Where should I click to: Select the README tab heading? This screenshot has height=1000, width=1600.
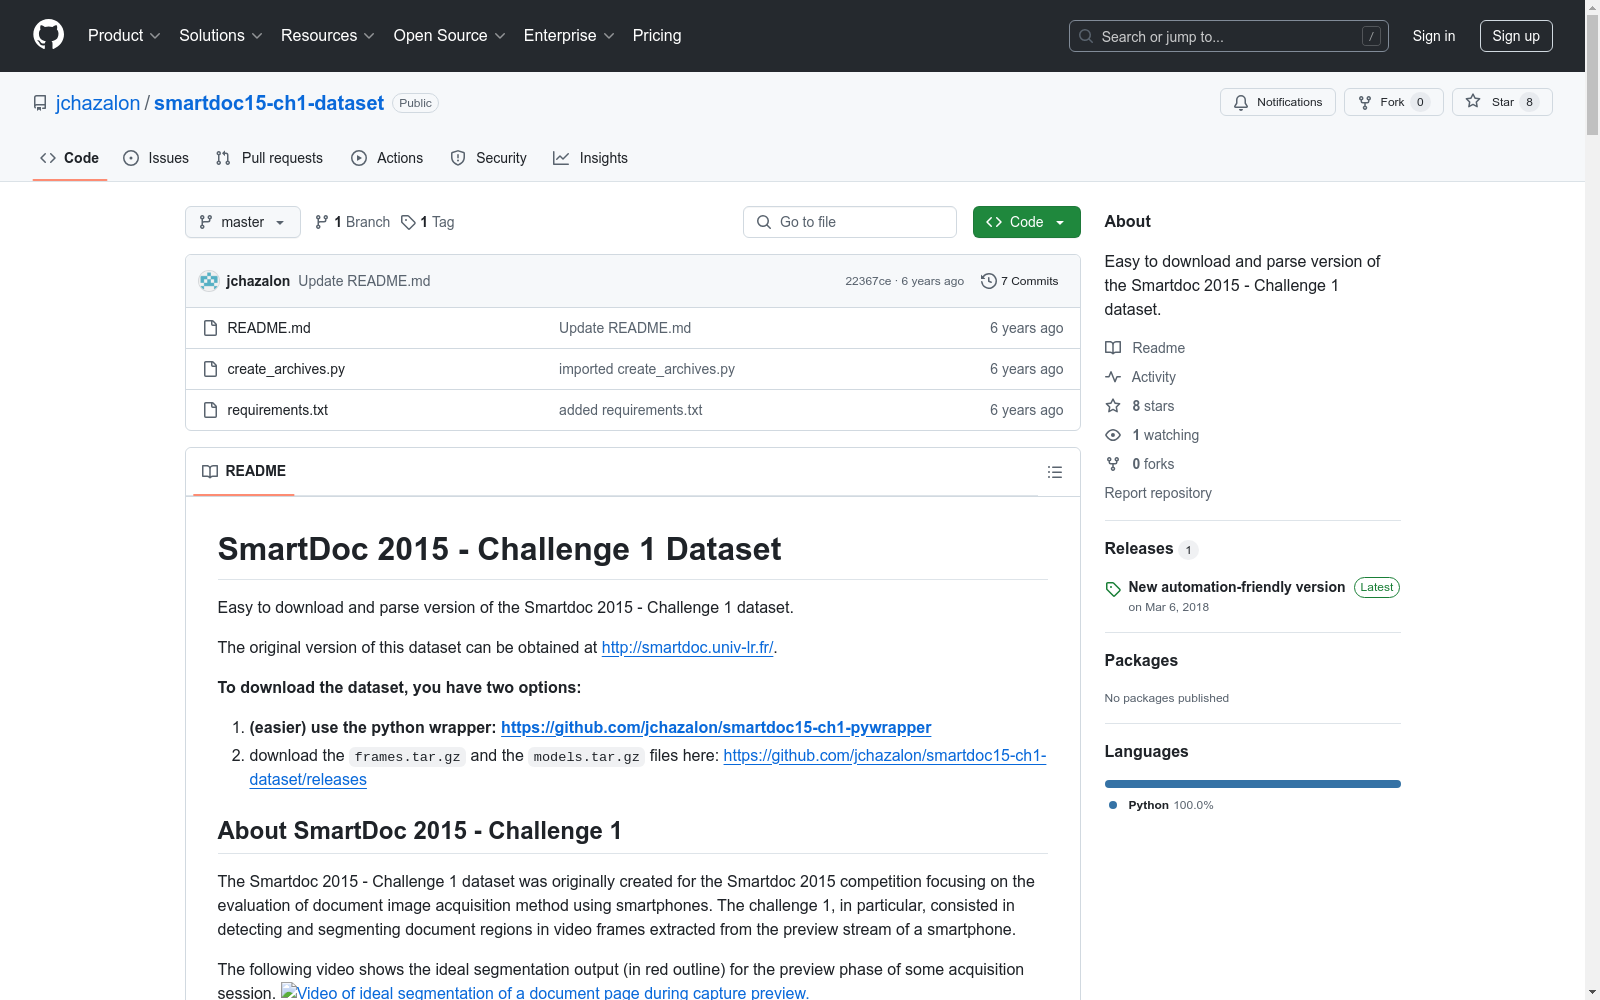tap(244, 471)
